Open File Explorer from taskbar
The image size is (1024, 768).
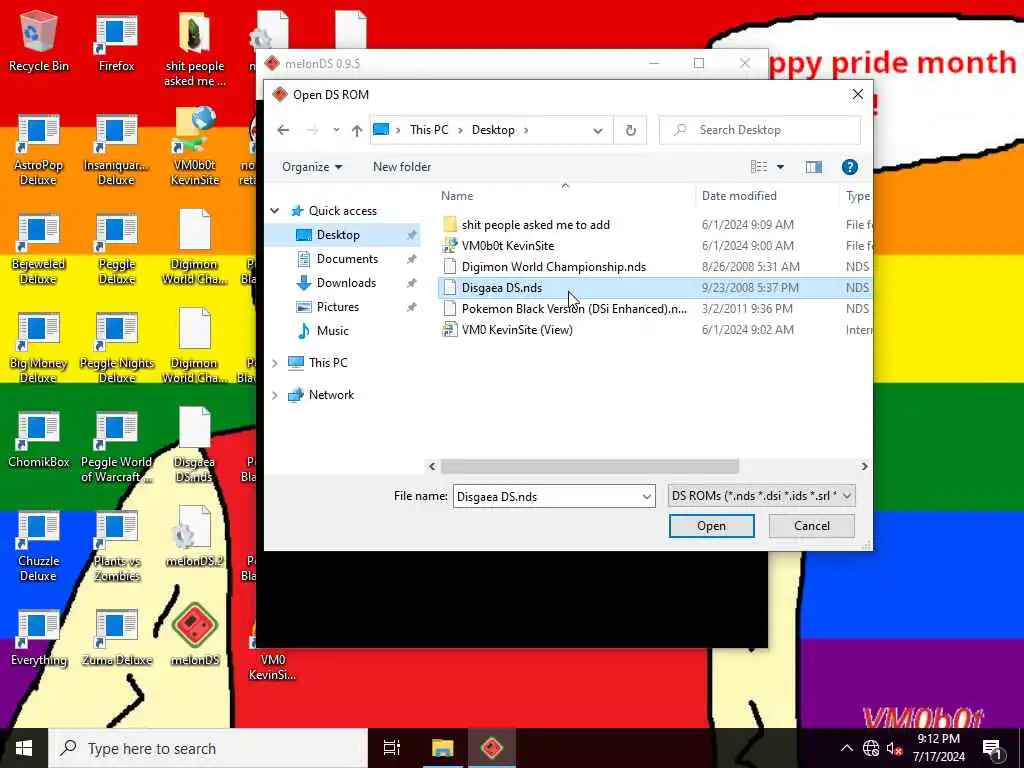tap(442, 748)
